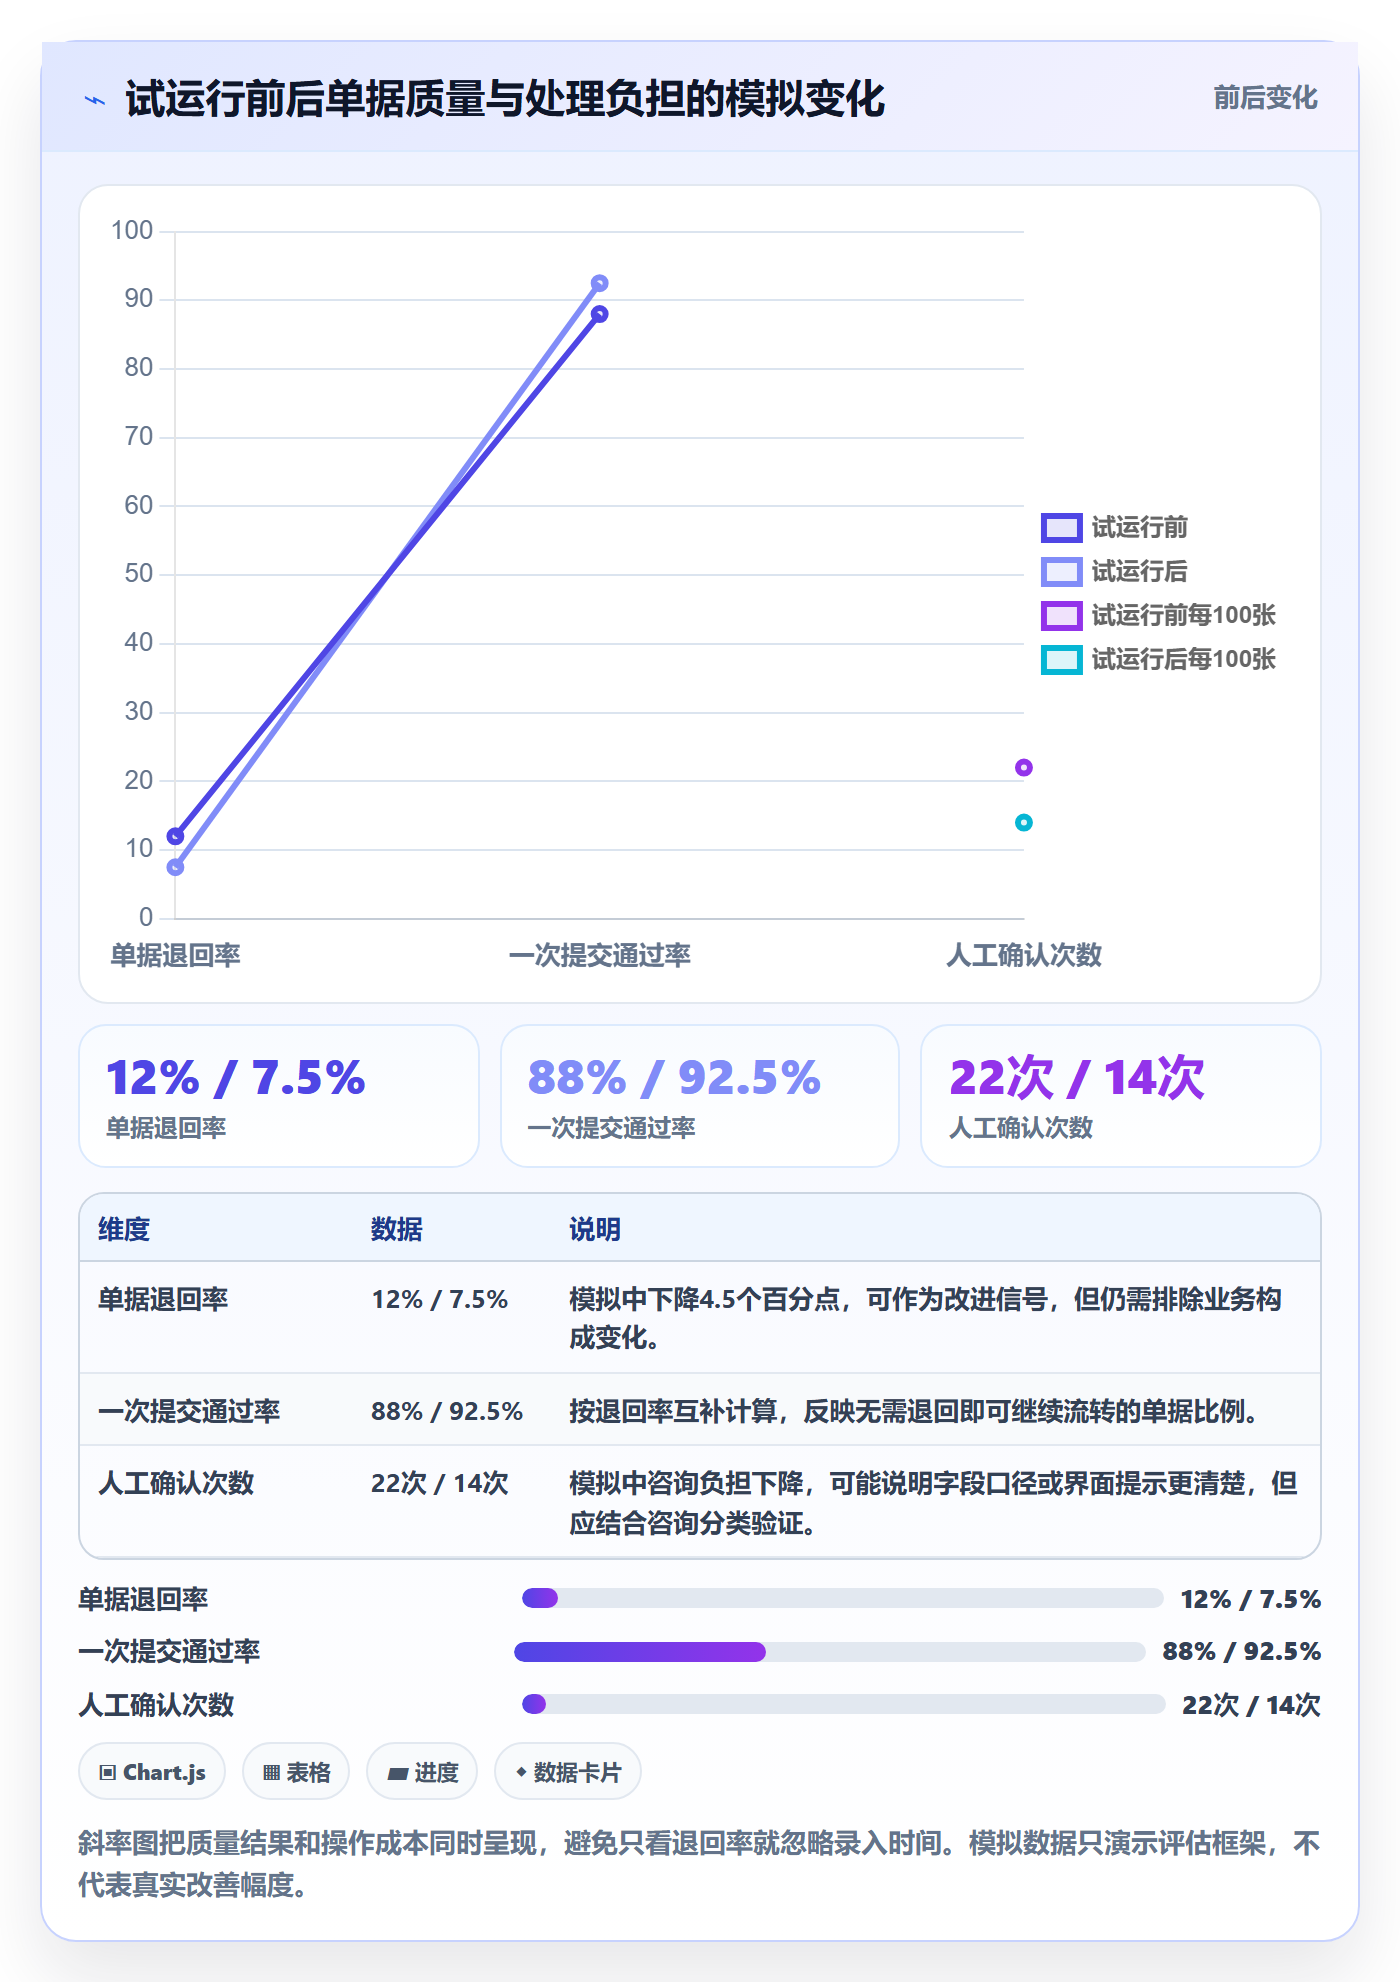Click the cyan point at 14 on 人工确认次数
This screenshot has height=1982, width=1400.
coord(1023,822)
